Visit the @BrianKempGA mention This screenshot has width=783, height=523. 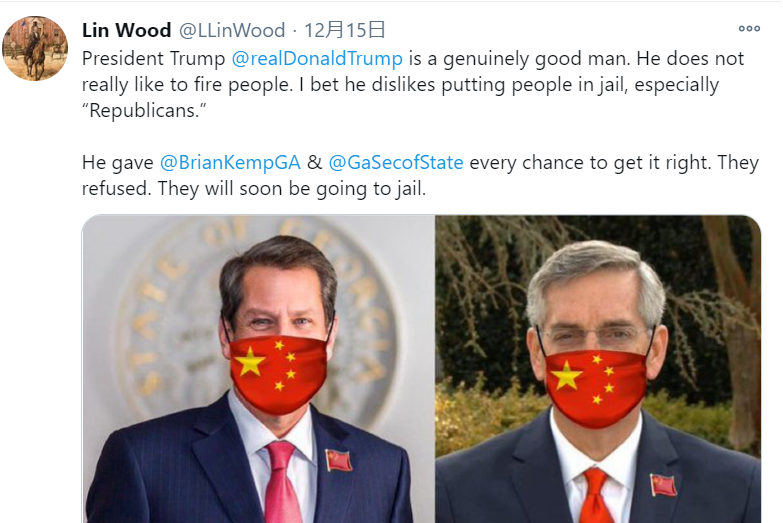[x=230, y=163]
